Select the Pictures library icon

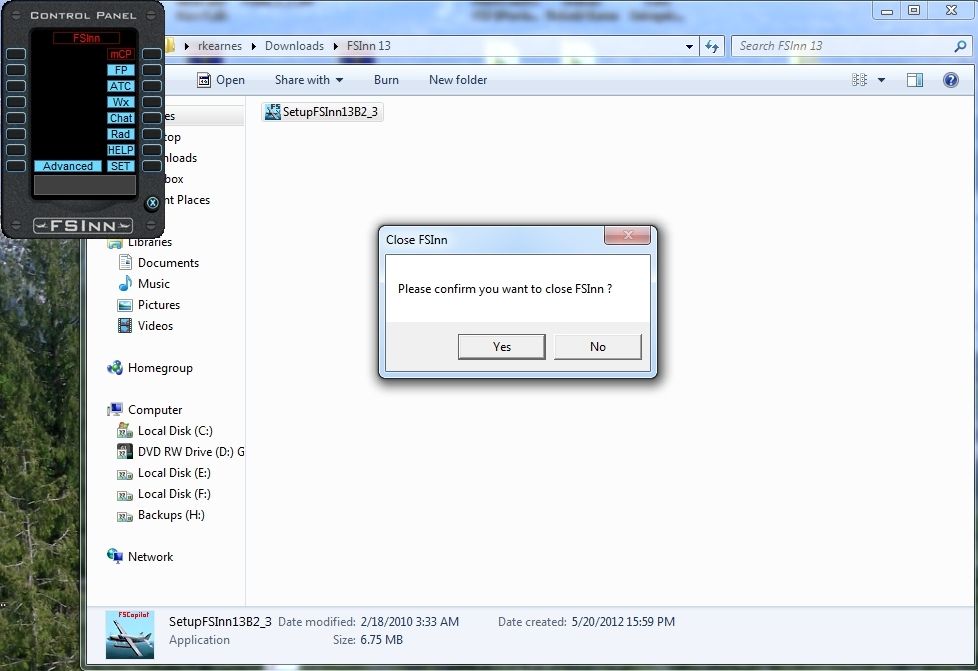pos(125,305)
